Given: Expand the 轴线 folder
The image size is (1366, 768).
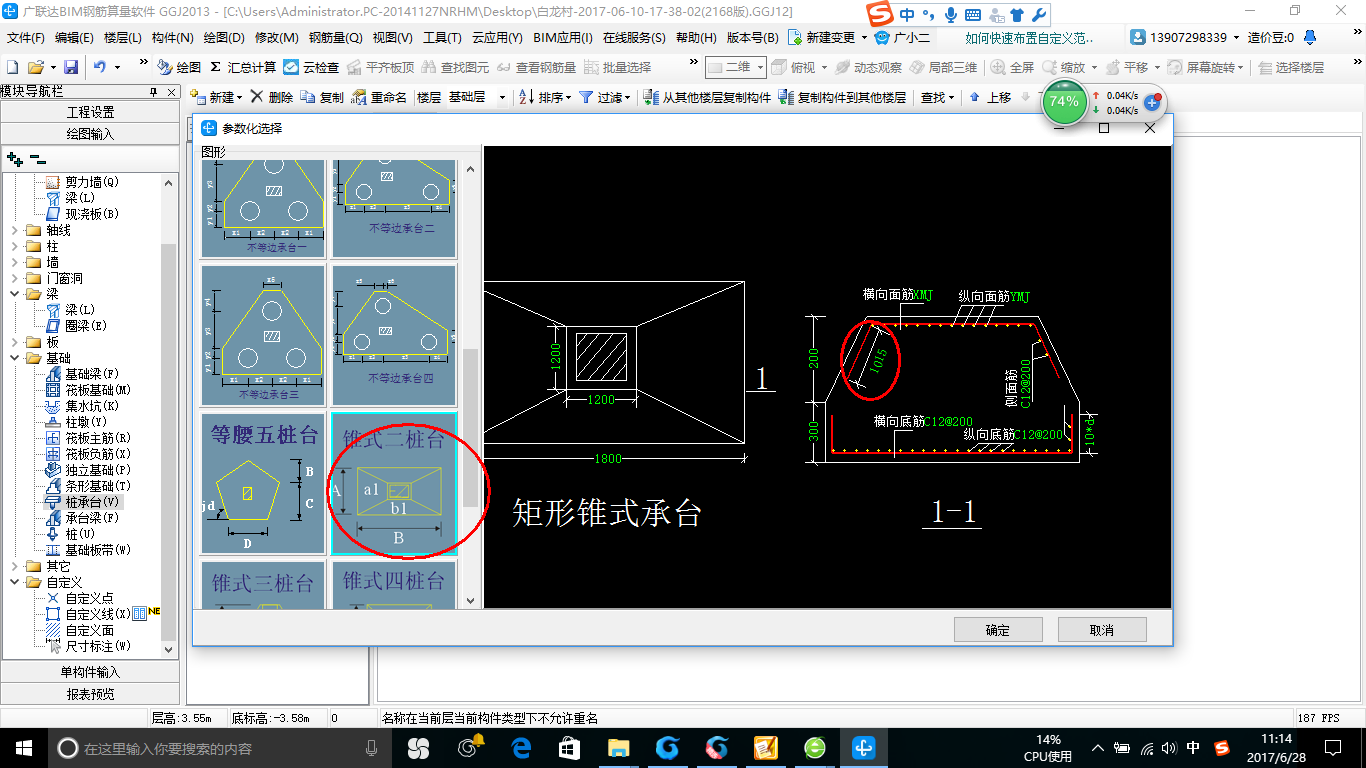Looking at the screenshot, I should click(x=15, y=230).
